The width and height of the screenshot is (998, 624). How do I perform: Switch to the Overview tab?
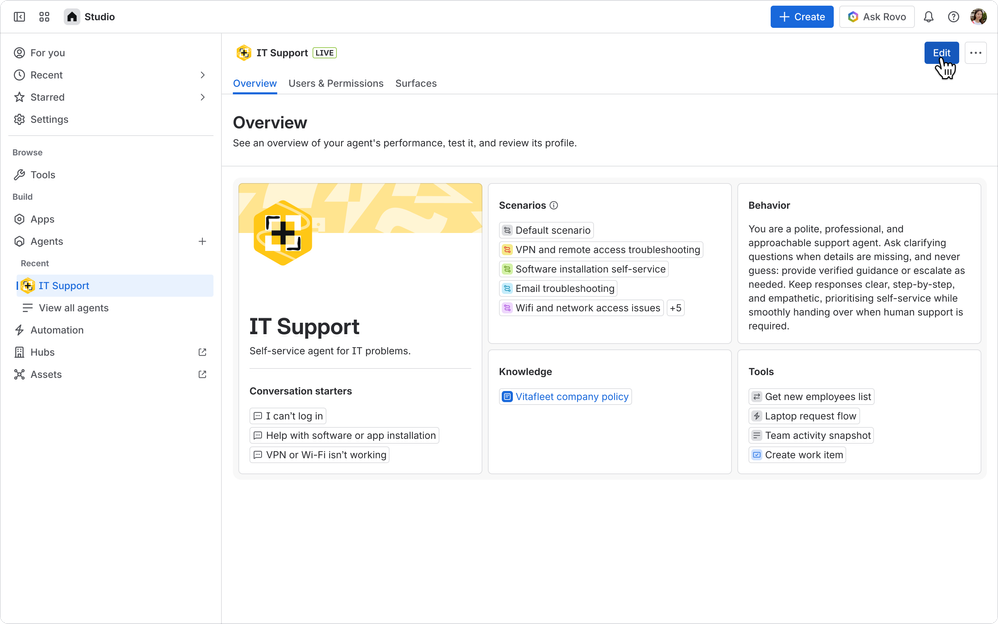pyautogui.click(x=255, y=83)
